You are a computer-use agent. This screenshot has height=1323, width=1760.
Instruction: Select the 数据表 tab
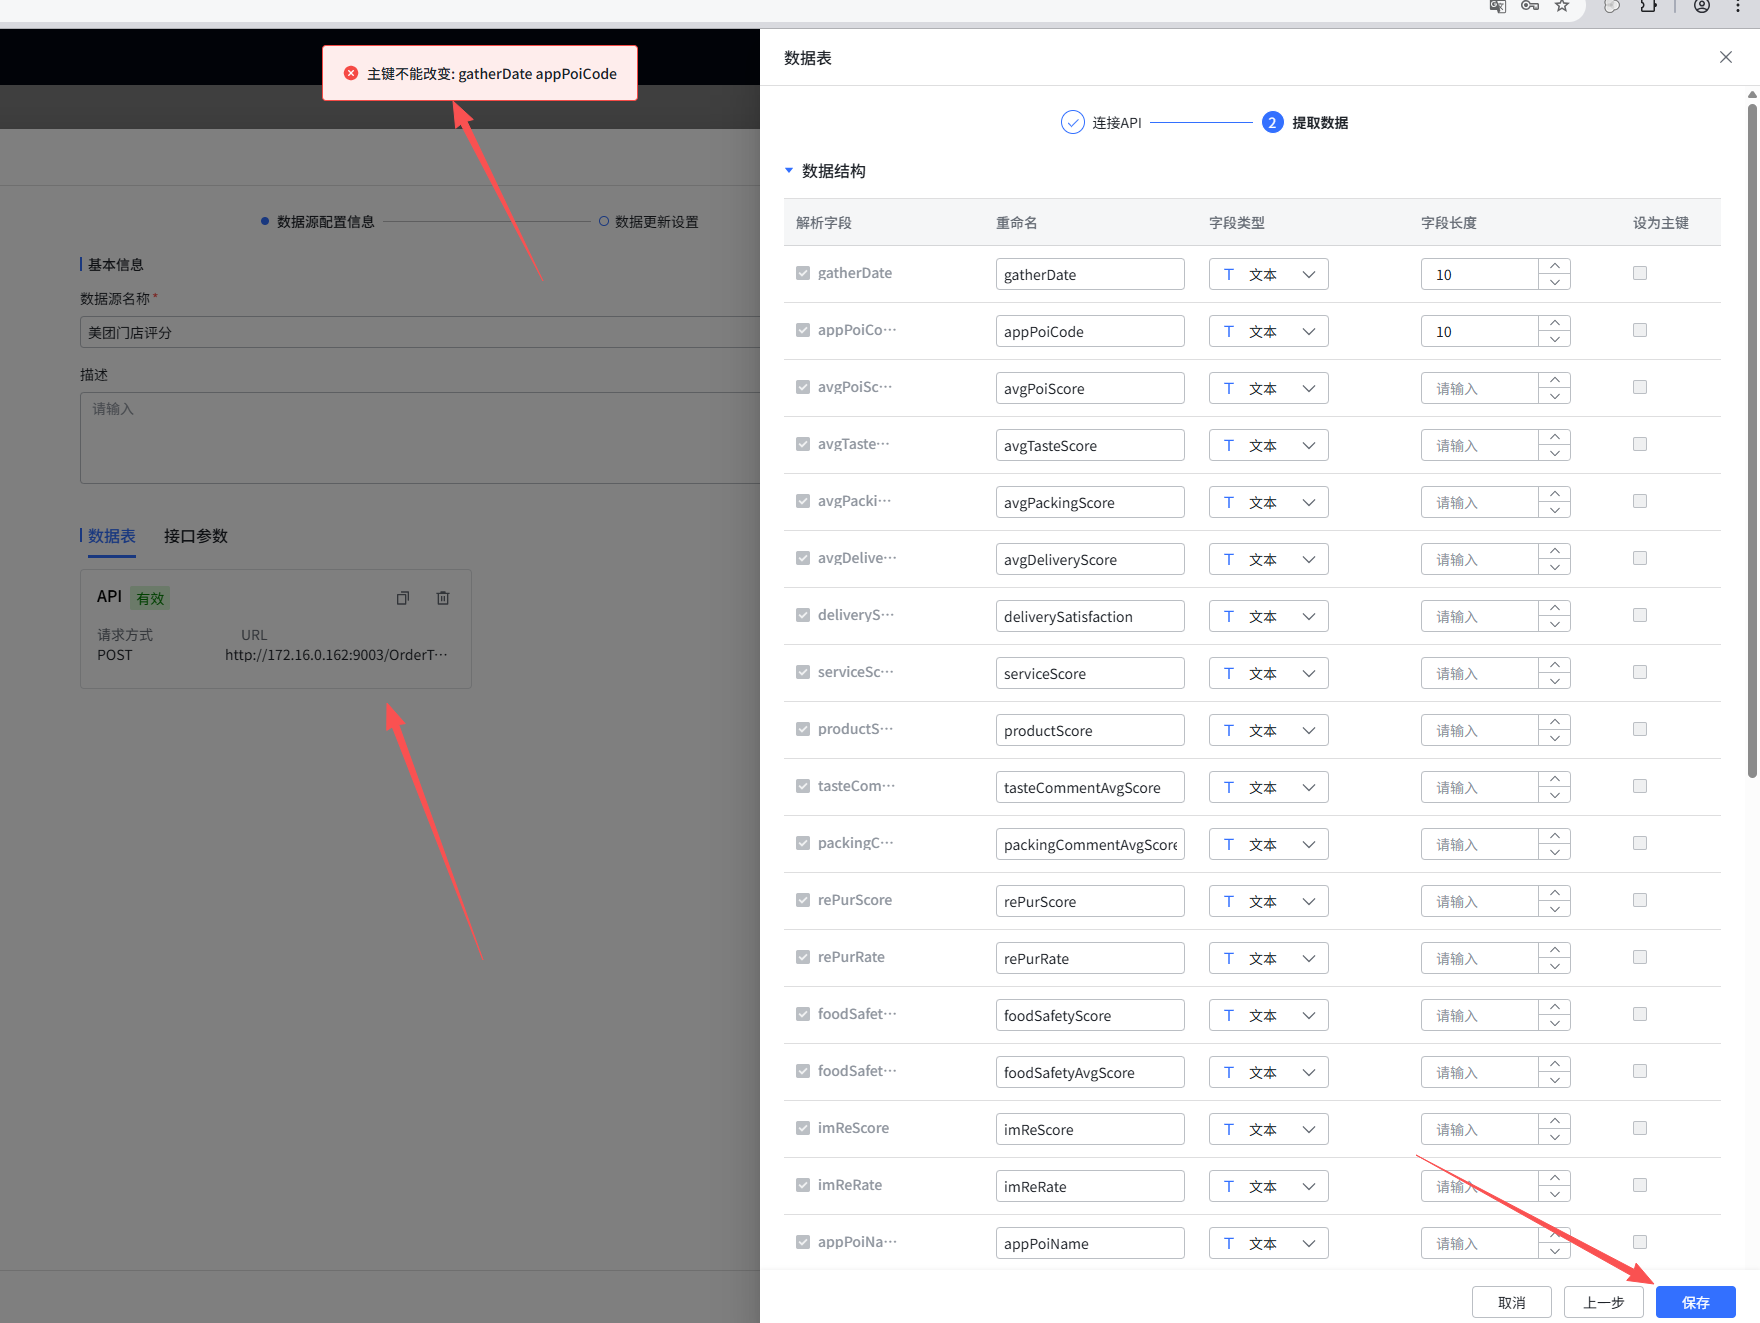click(111, 536)
